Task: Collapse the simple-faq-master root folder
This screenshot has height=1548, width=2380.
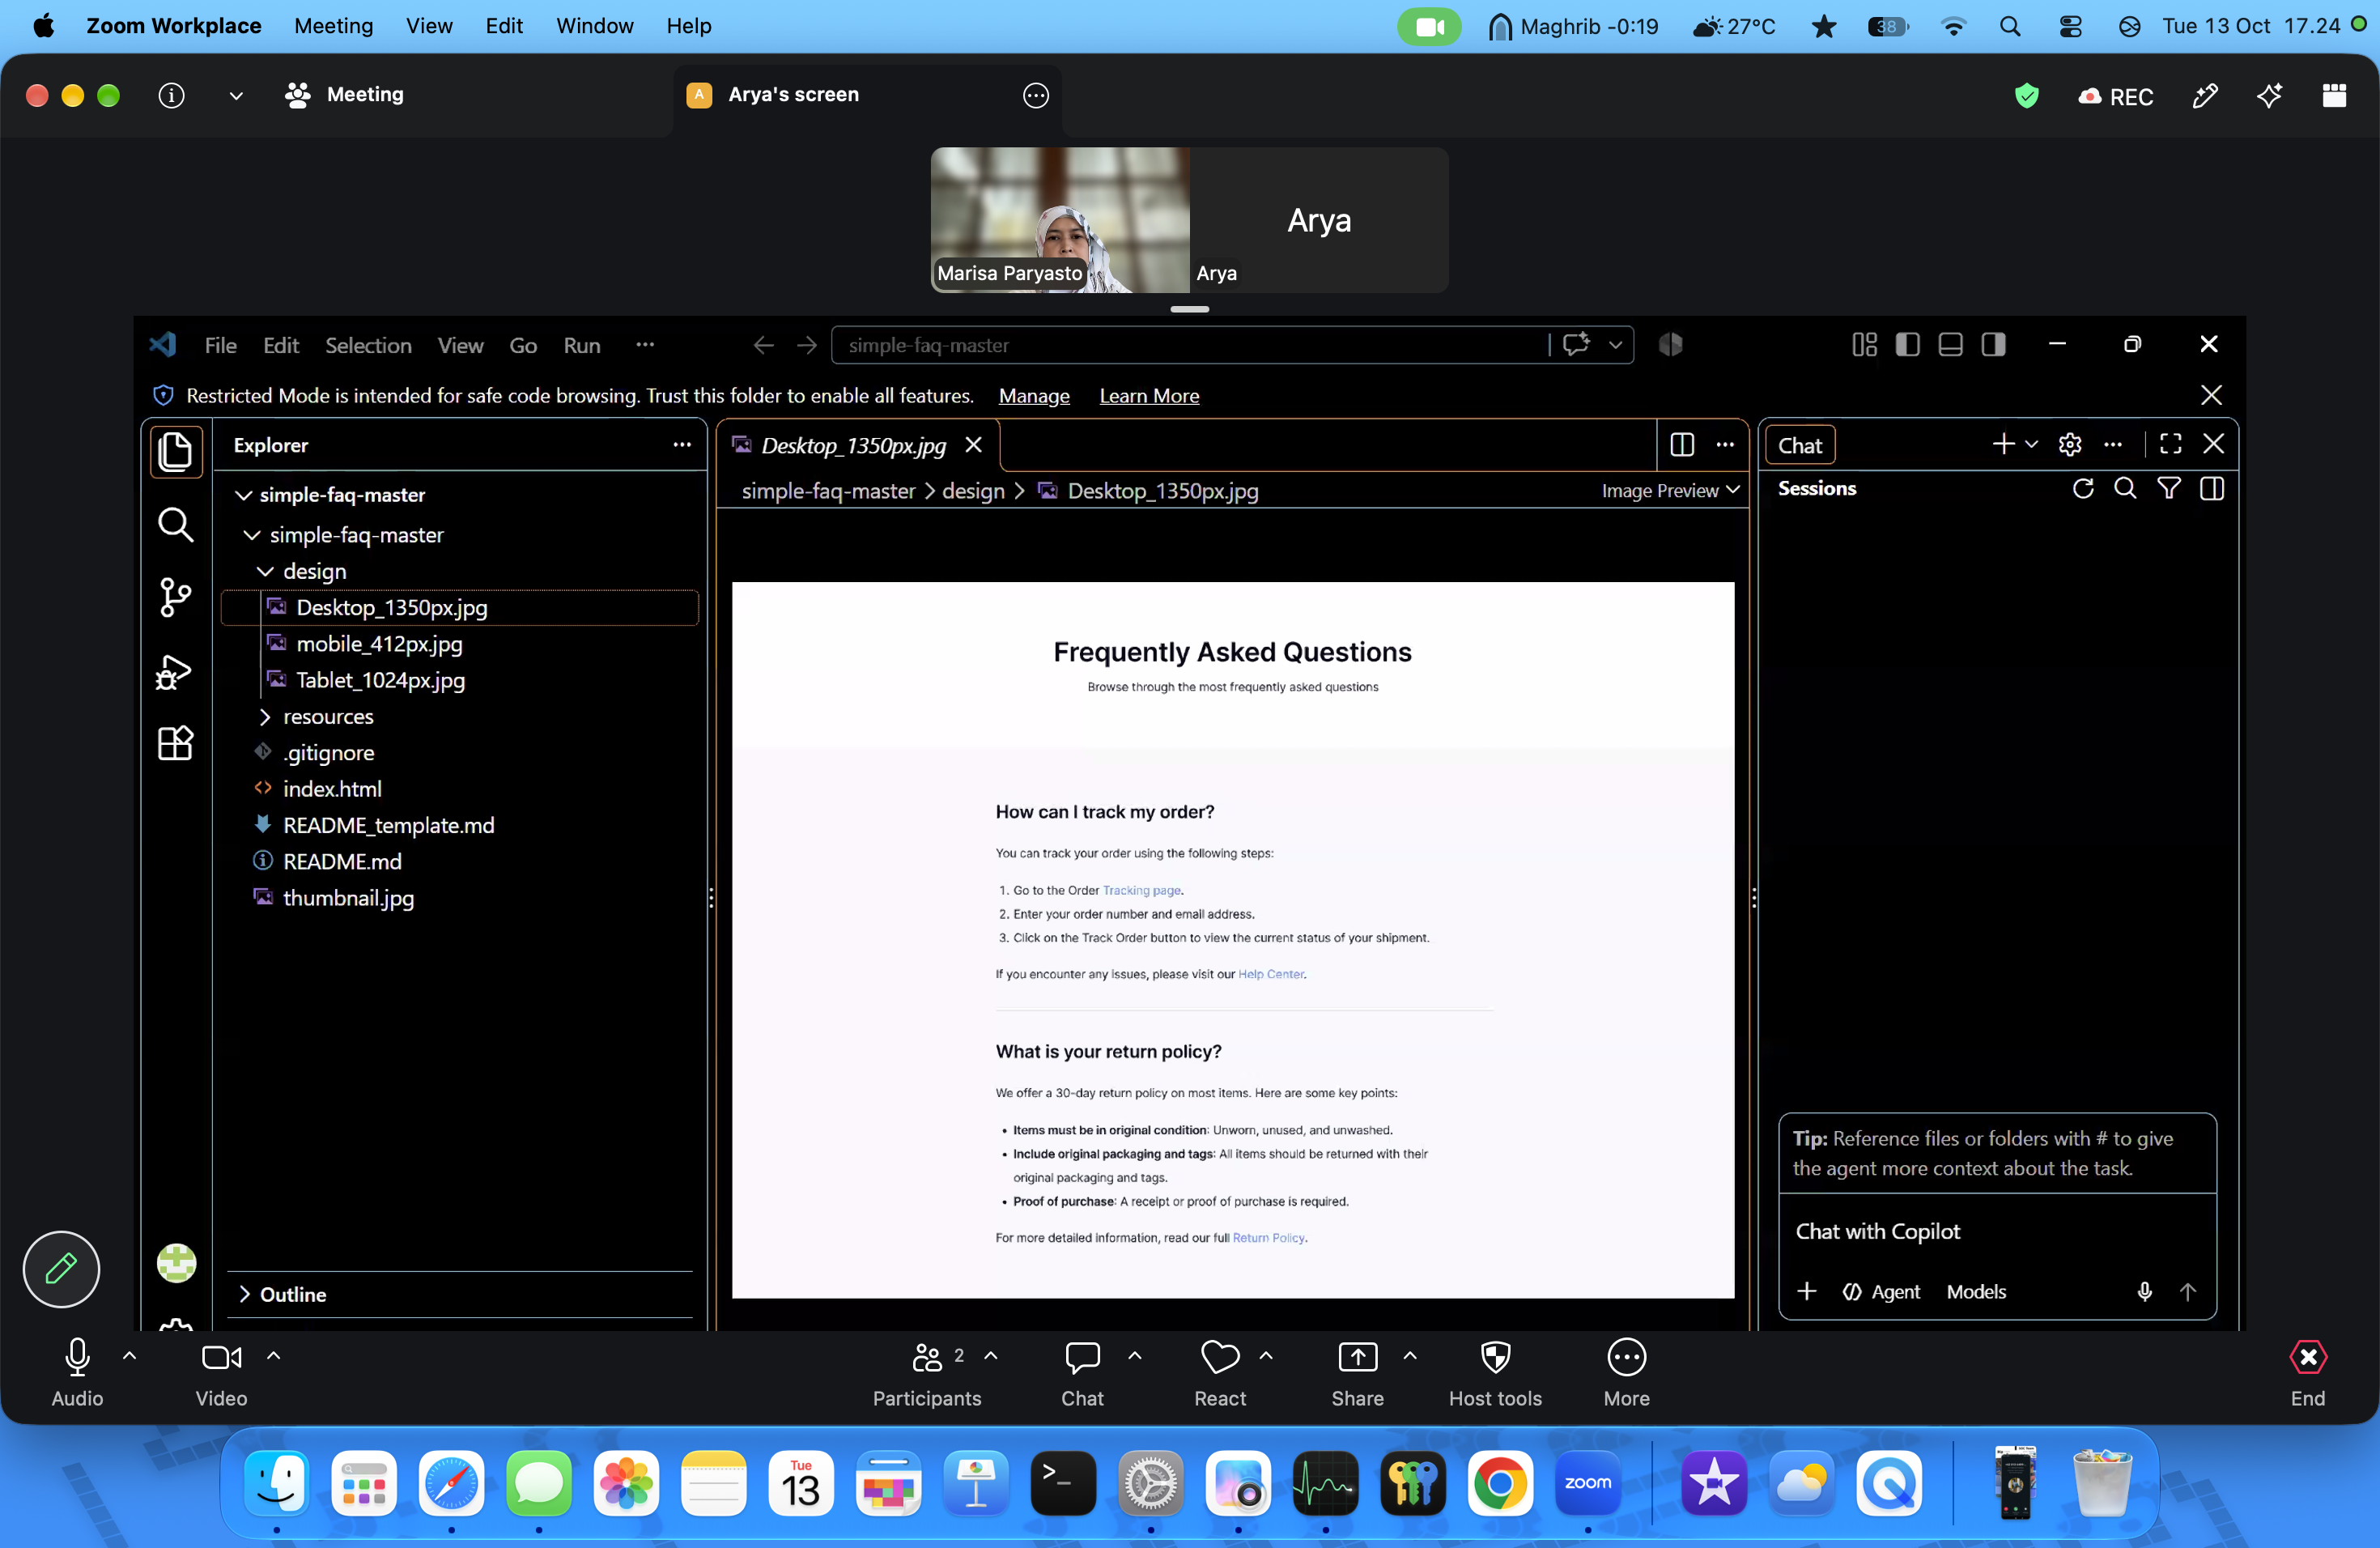Action: [x=243, y=495]
